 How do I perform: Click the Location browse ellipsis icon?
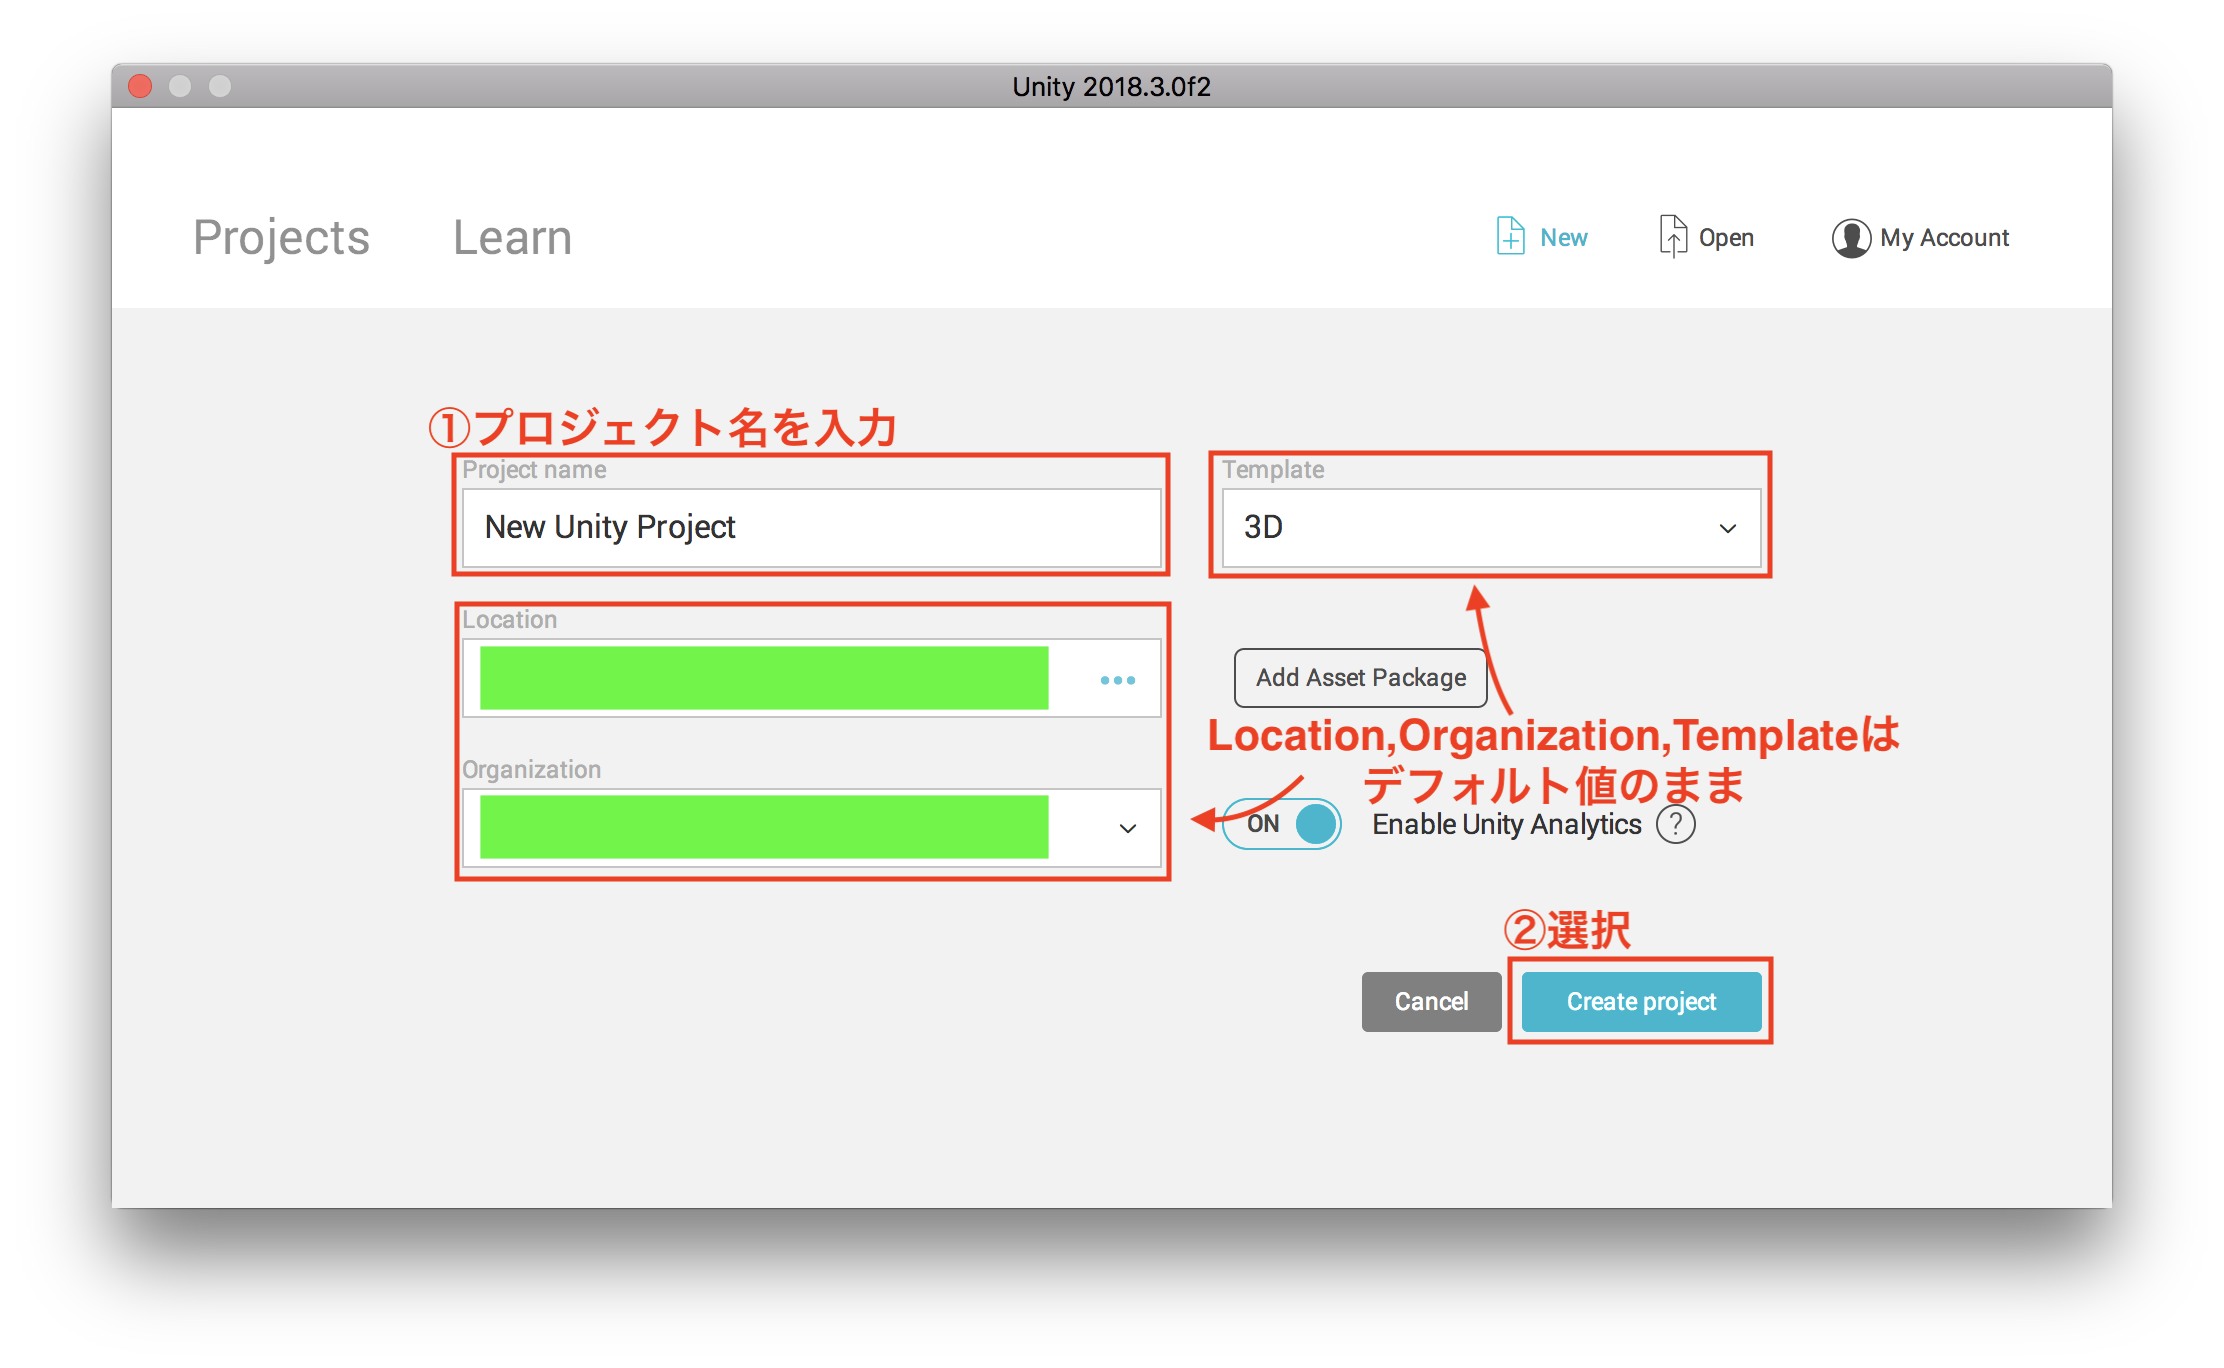[x=1117, y=680]
